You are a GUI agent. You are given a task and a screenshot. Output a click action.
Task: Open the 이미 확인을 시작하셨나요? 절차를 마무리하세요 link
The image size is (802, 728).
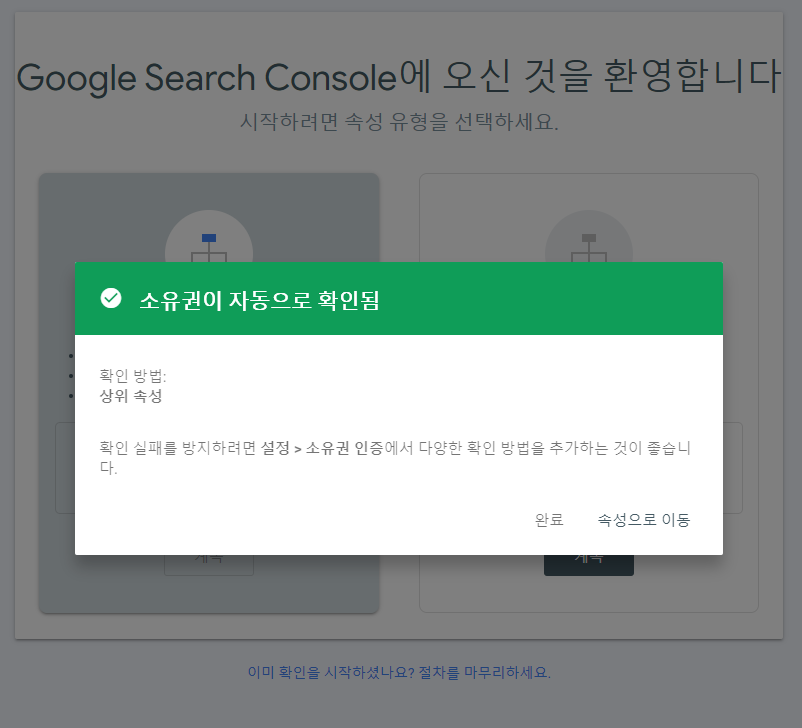click(399, 672)
